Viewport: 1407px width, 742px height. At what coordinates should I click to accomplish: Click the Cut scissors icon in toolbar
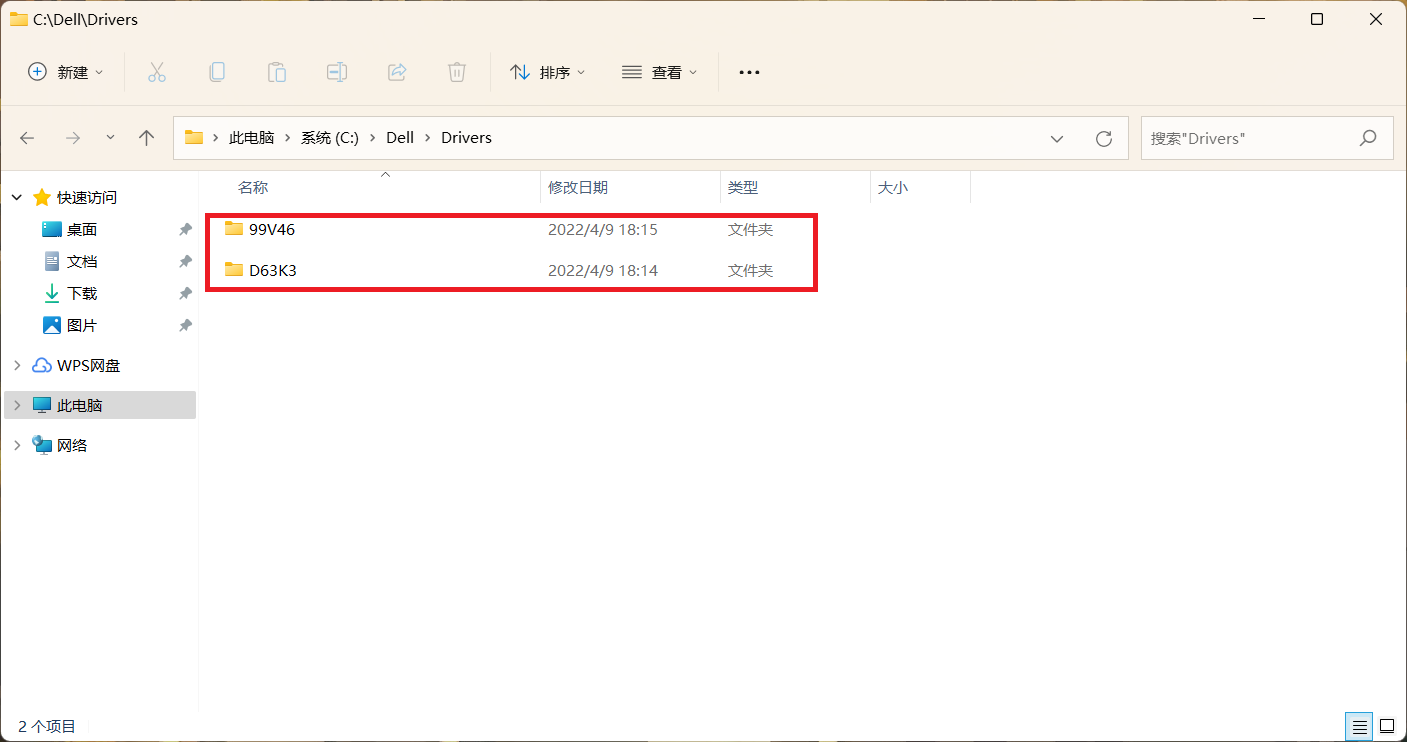157,72
